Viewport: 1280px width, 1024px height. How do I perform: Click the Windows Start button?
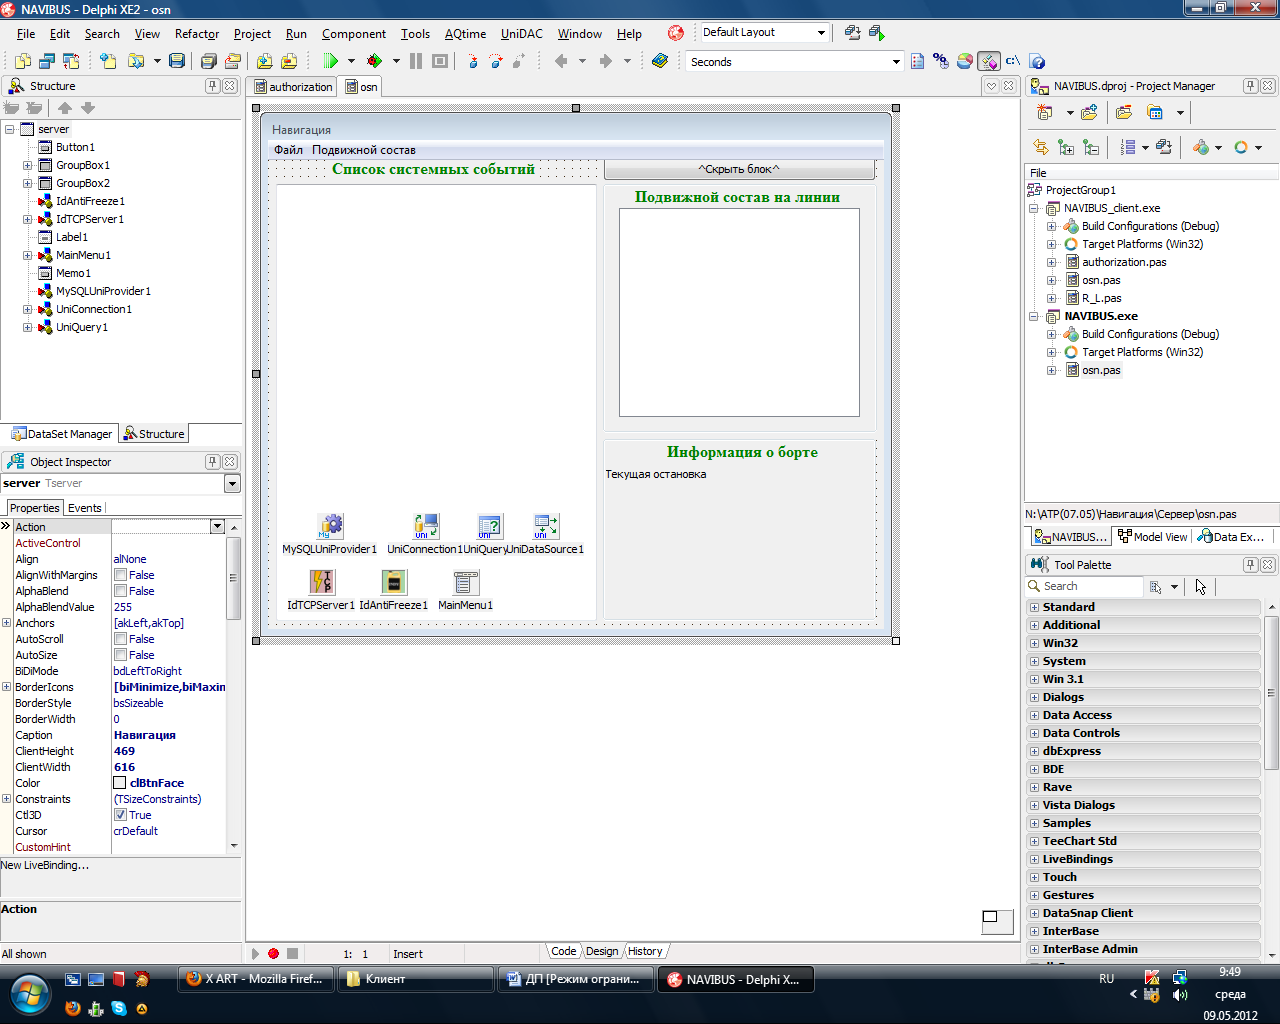pyautogui.click(x=30, y=996)
